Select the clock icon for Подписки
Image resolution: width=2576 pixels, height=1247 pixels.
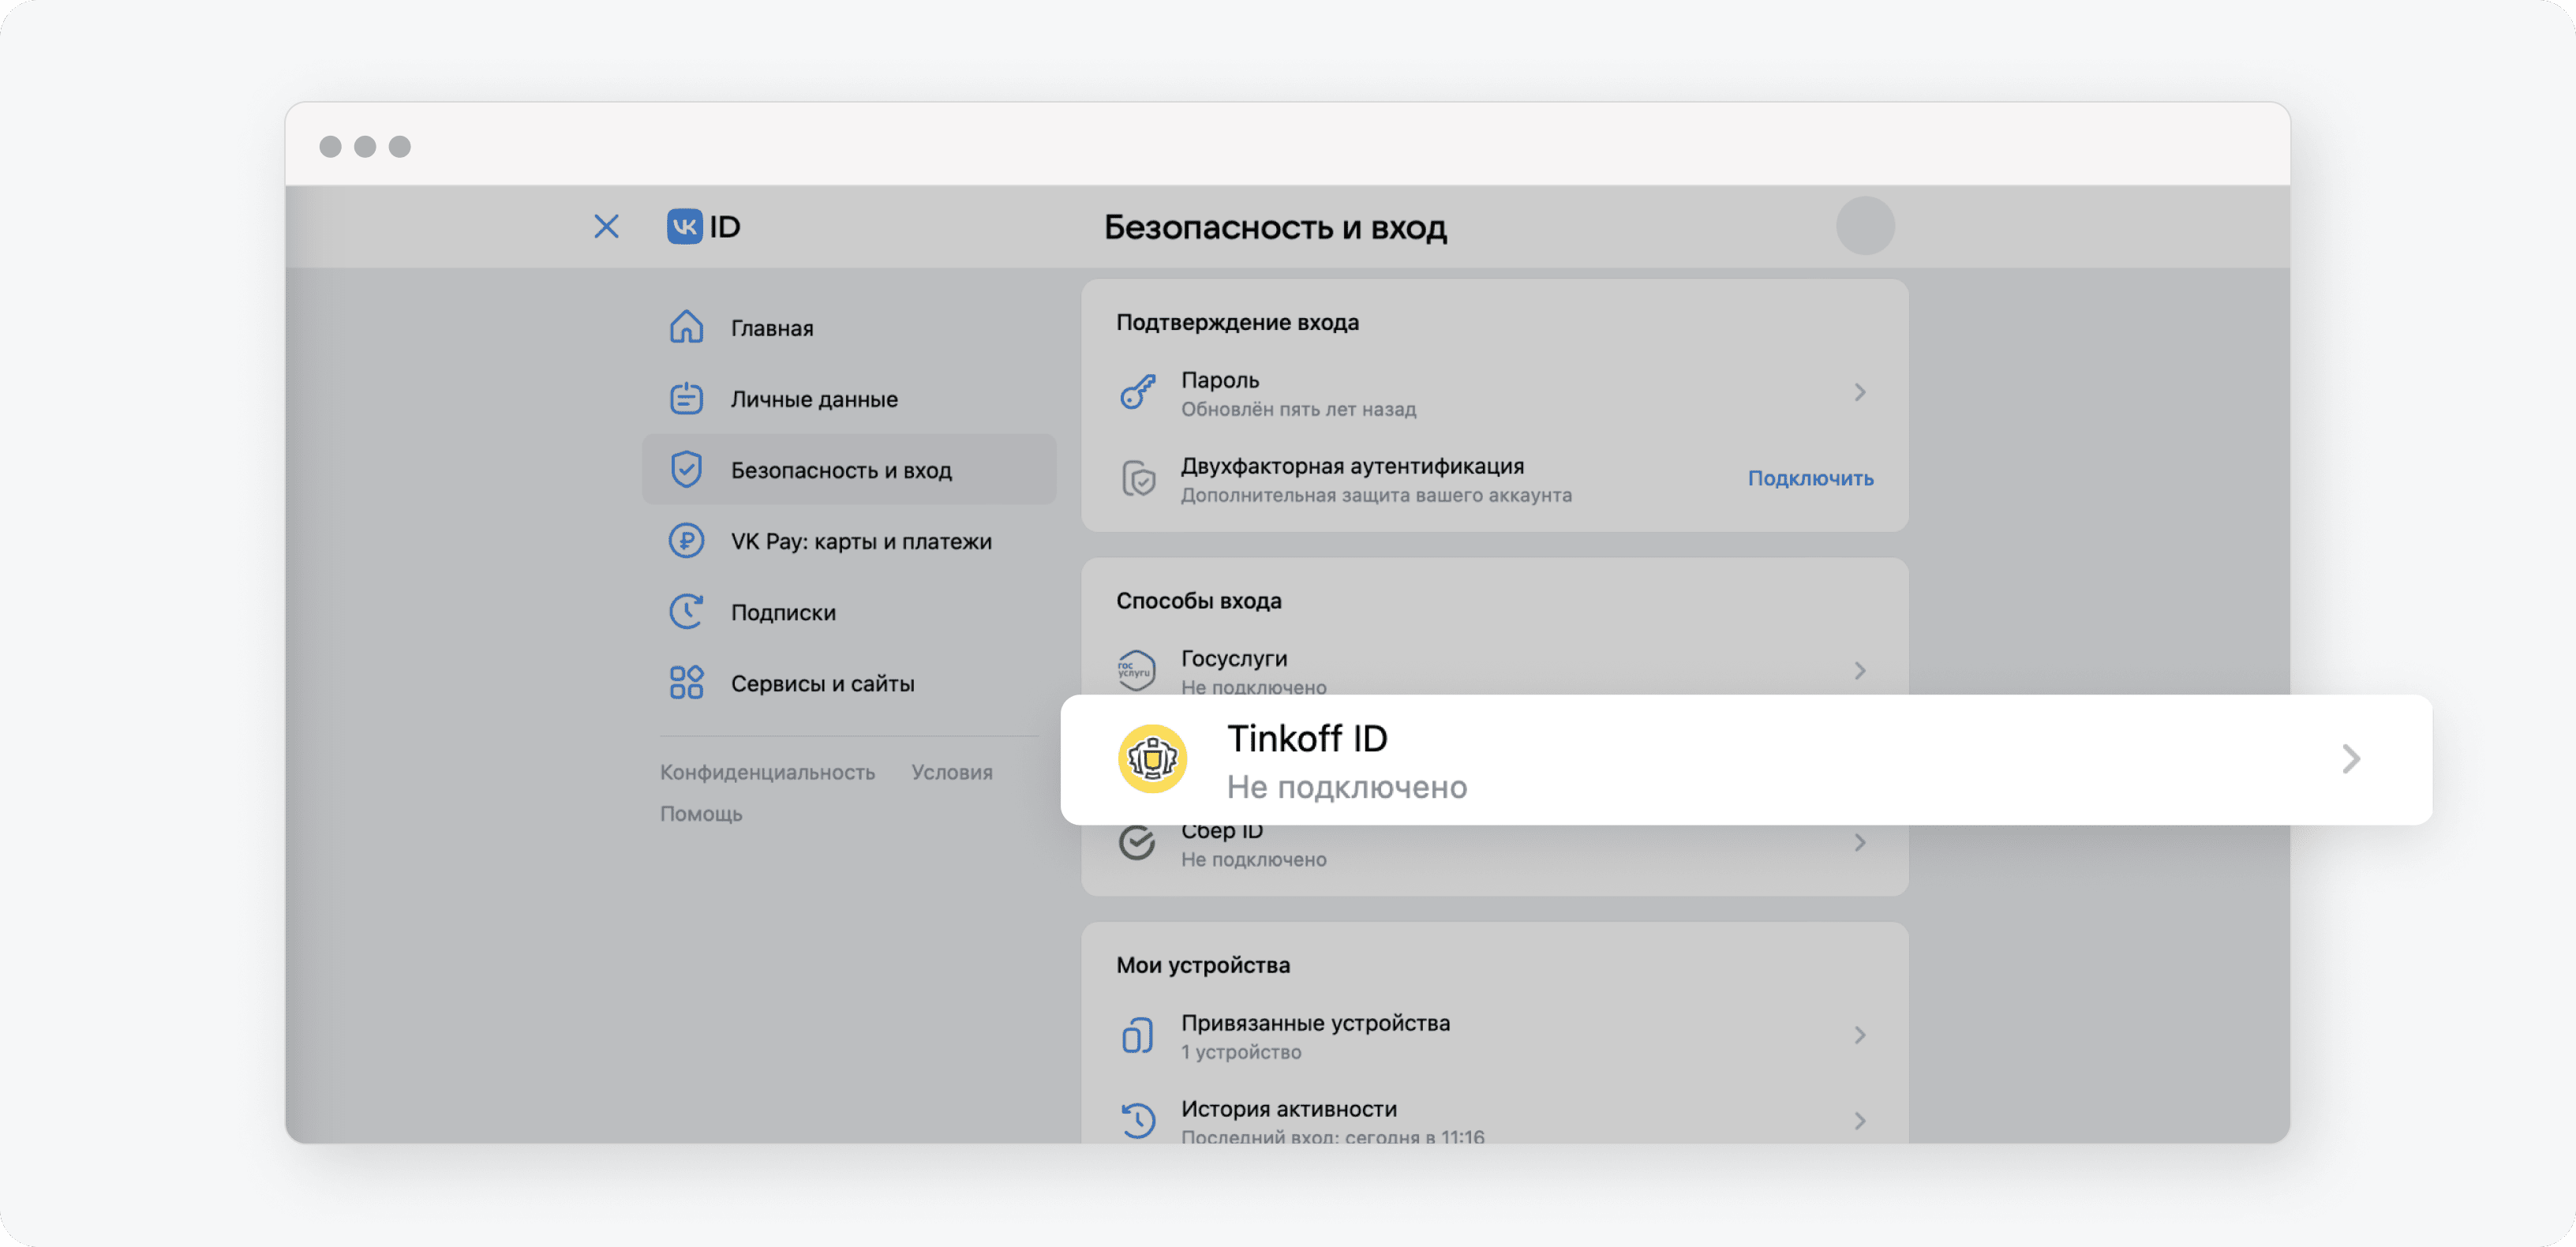(x=686, y=611)
